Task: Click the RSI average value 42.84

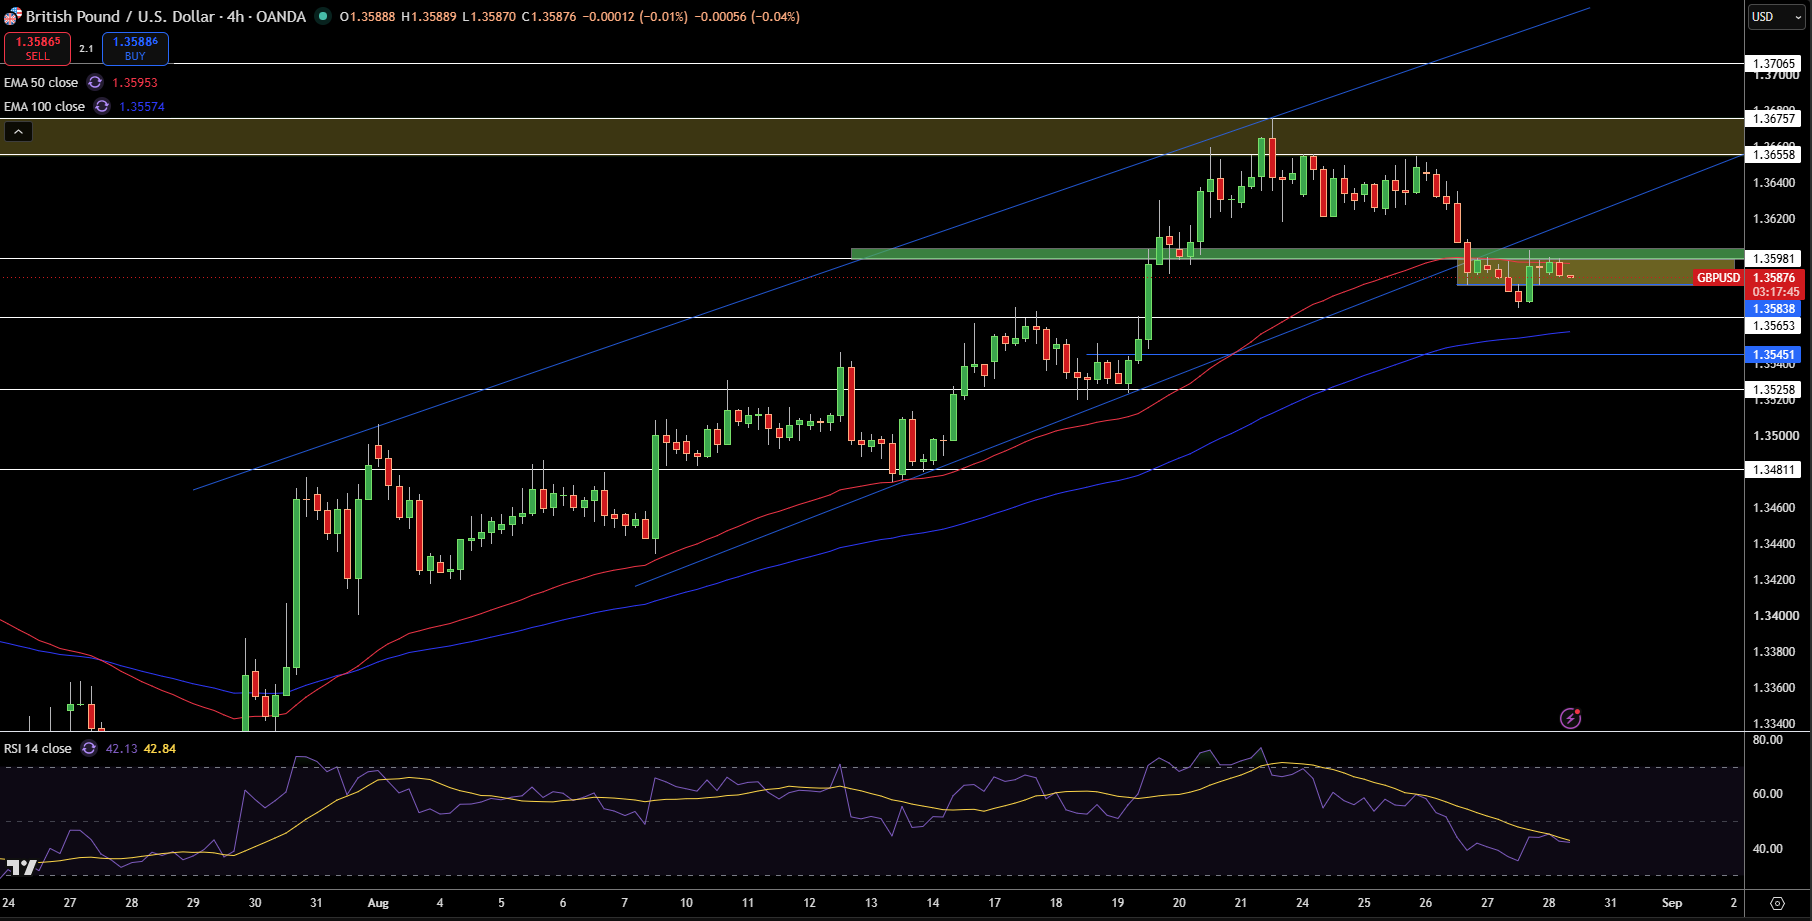Action: [160, 749]
